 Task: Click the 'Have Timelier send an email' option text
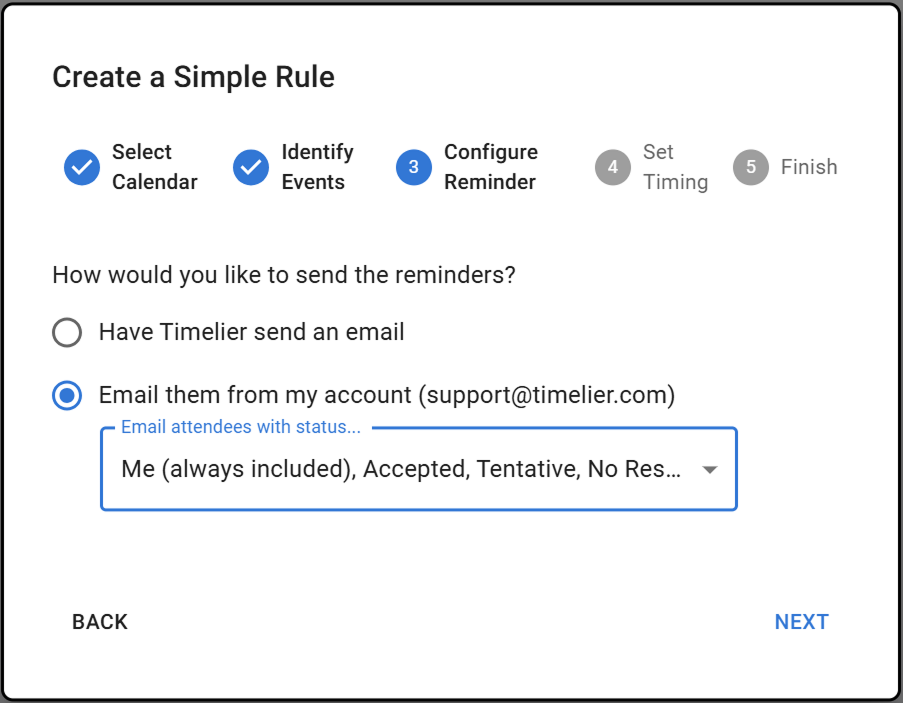click(x=251, y=332)
